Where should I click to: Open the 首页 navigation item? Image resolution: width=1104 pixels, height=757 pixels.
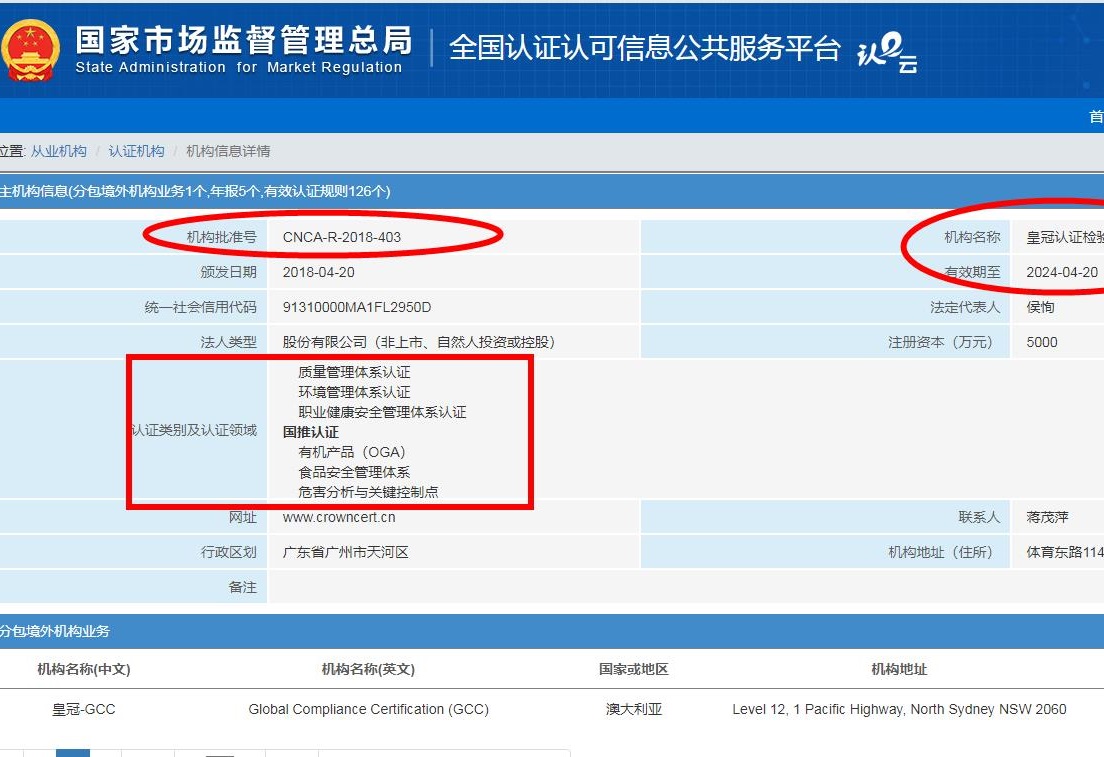(x=1095, y=117)
